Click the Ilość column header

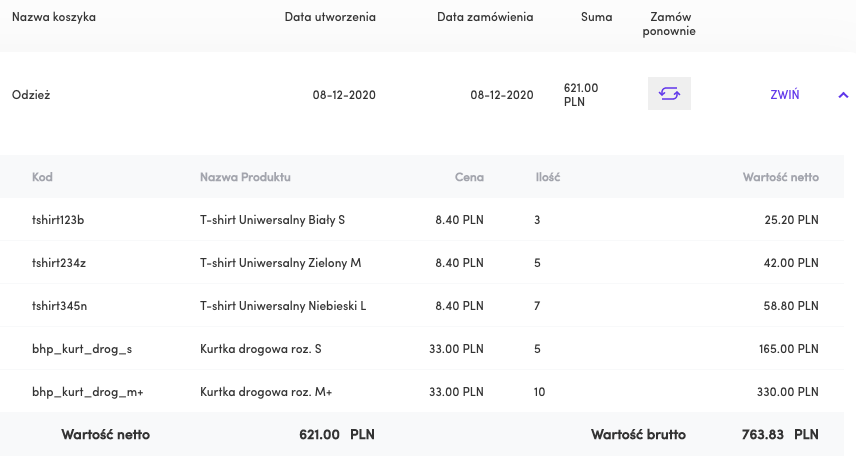[x=548, y=177]
